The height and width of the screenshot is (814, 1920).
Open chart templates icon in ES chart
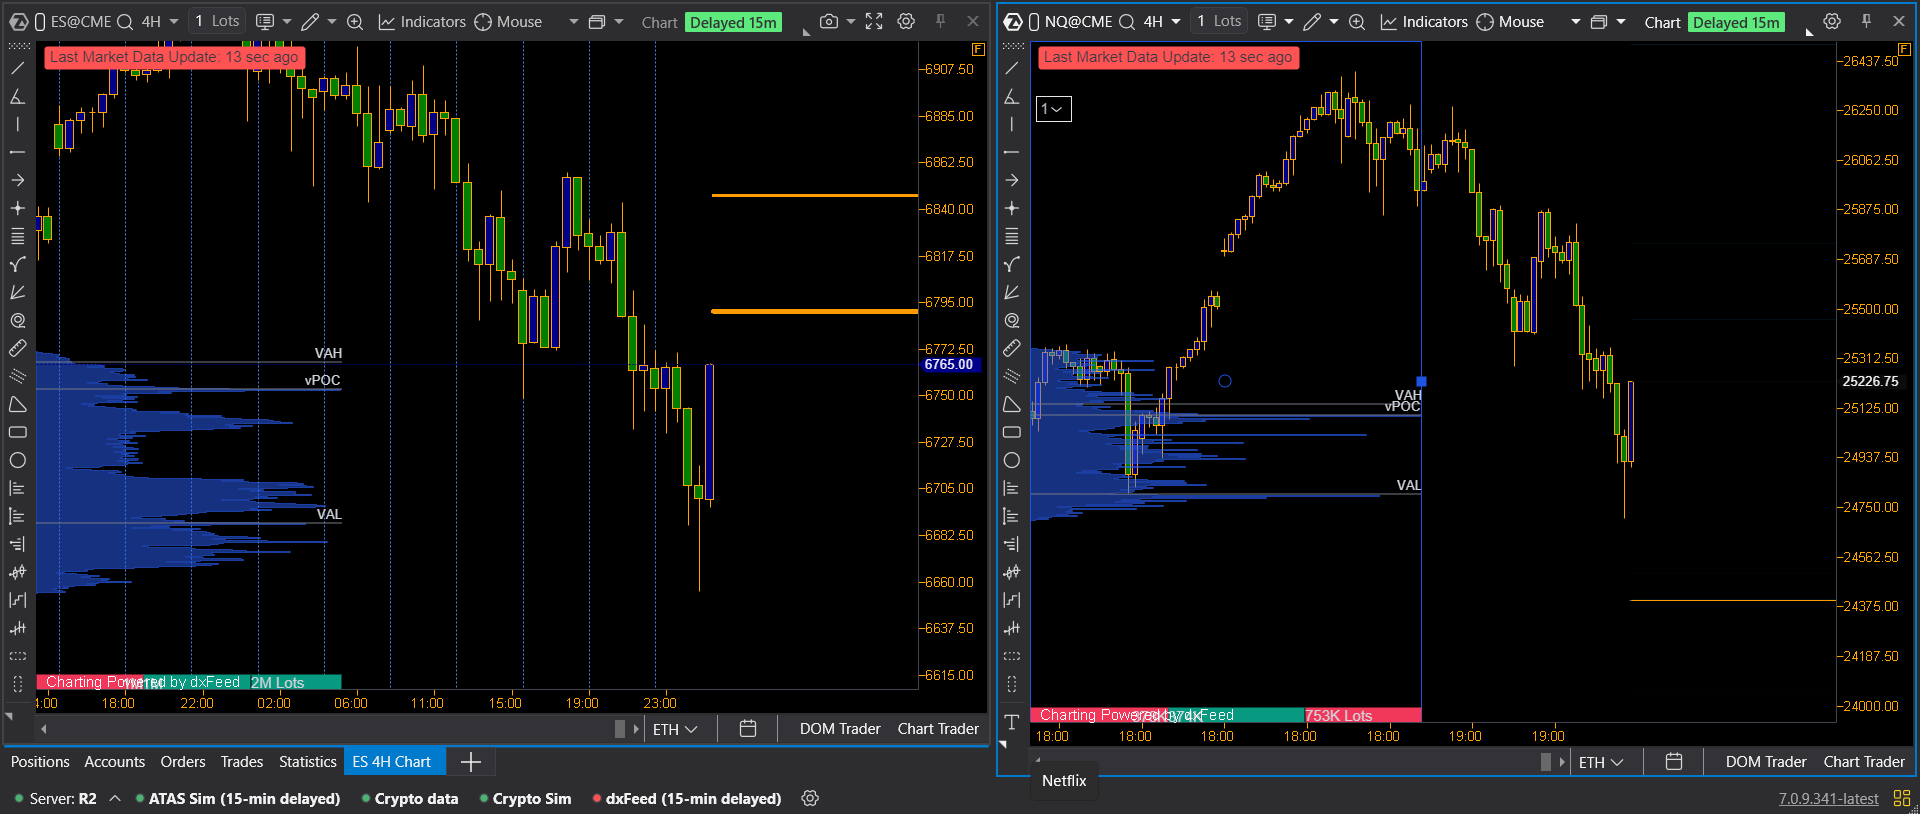click(x=265, y=22)
